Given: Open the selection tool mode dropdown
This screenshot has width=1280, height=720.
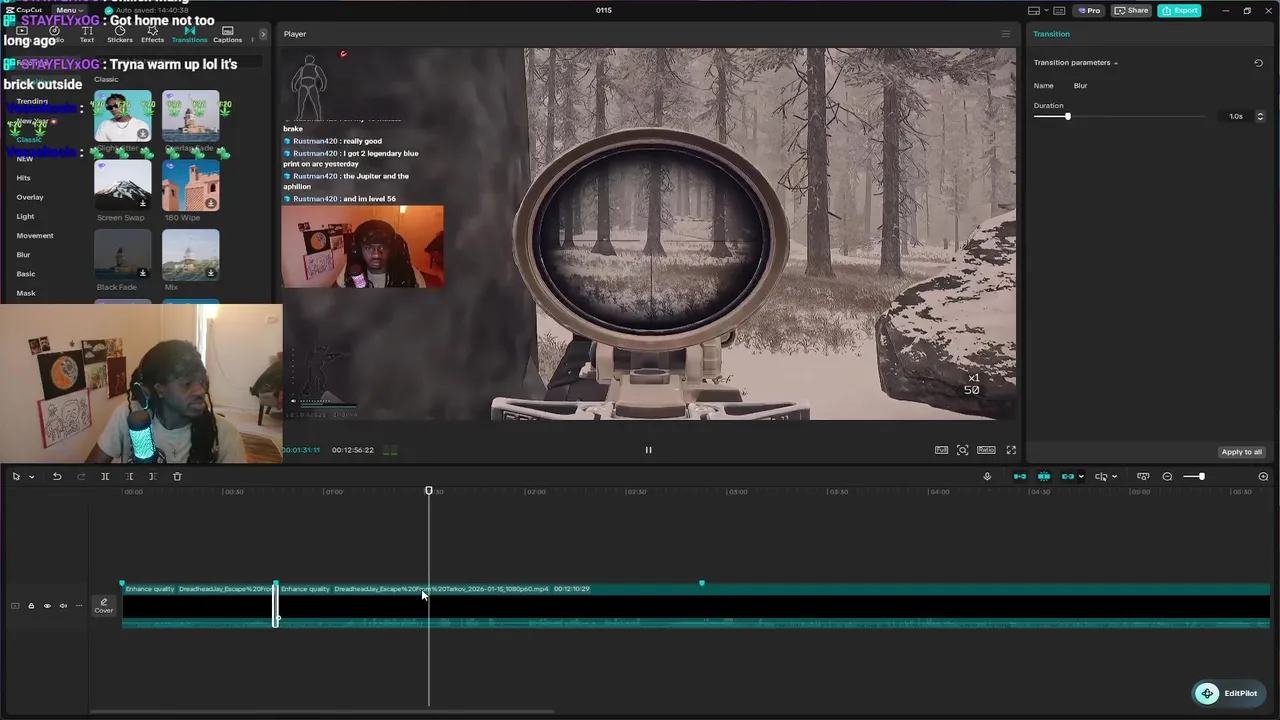Looking at the screenshot, I should click(x=31, y=477).
